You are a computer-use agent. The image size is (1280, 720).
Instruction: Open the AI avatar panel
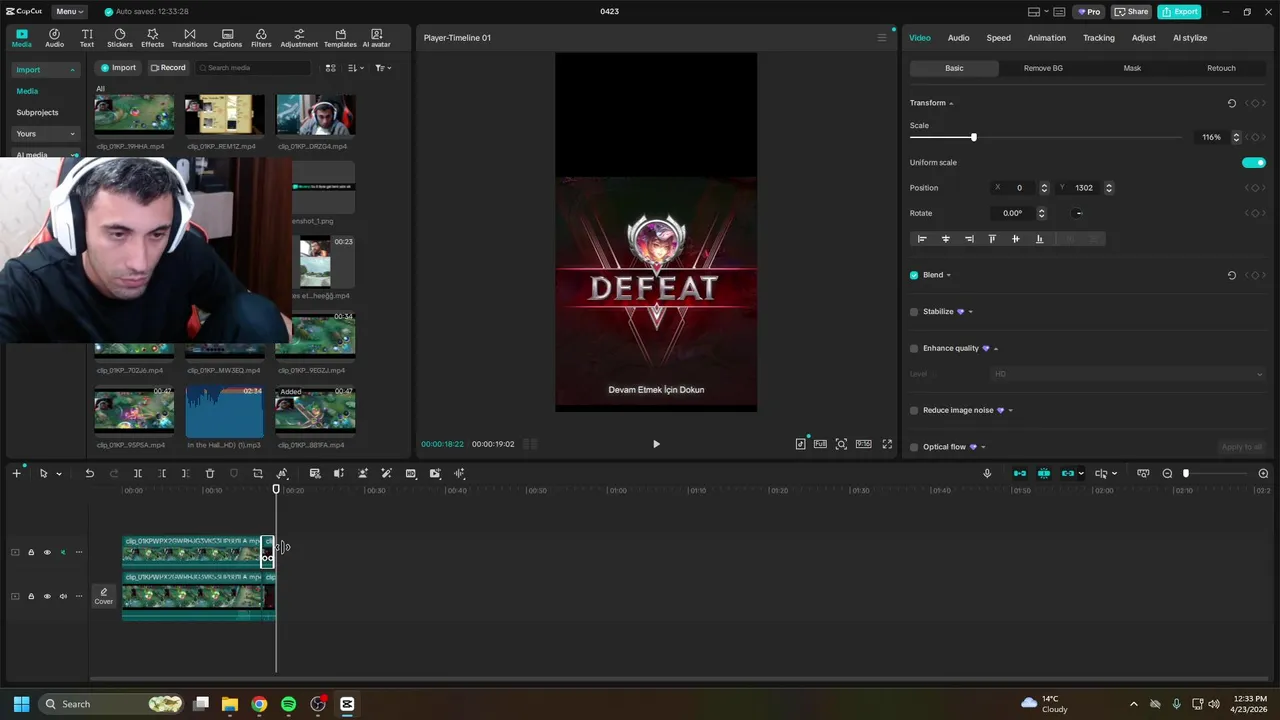coord(376,38)
